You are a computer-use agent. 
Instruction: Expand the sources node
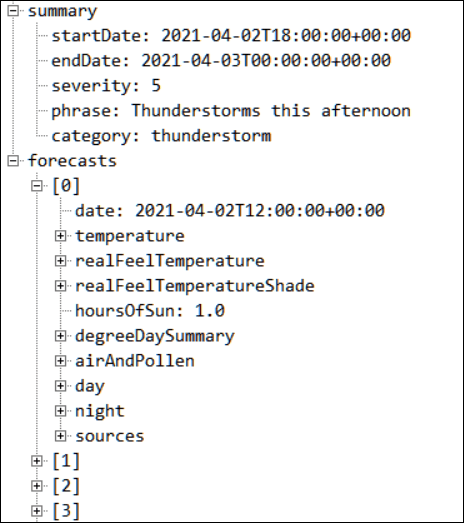coord(60,436)
